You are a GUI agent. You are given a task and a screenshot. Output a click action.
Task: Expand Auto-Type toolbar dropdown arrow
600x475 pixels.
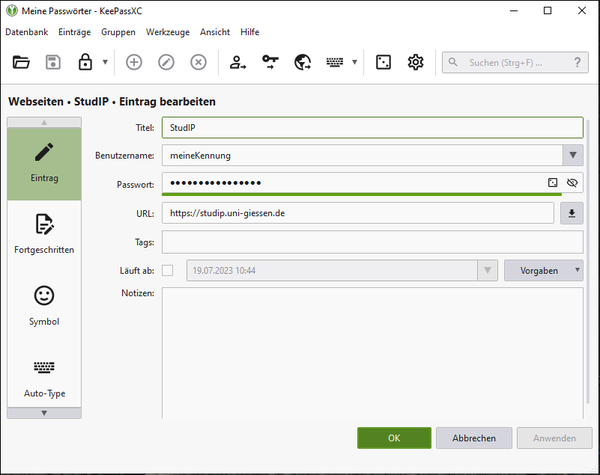tap(355, 62)
